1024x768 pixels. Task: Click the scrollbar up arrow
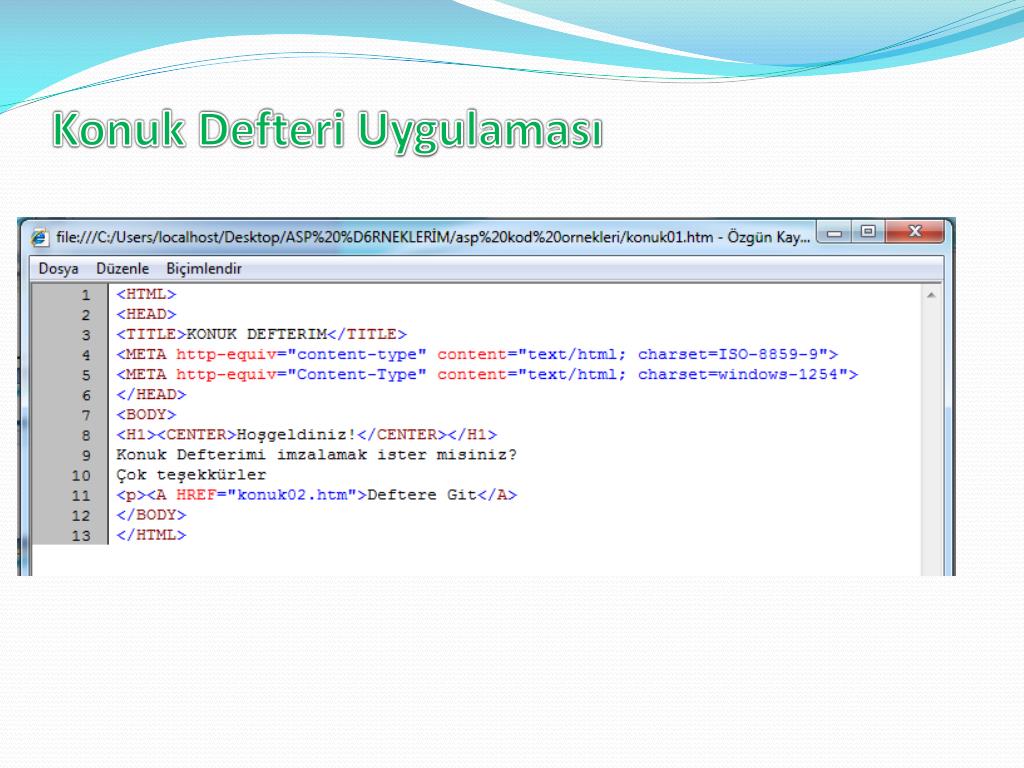coord(931,296)
